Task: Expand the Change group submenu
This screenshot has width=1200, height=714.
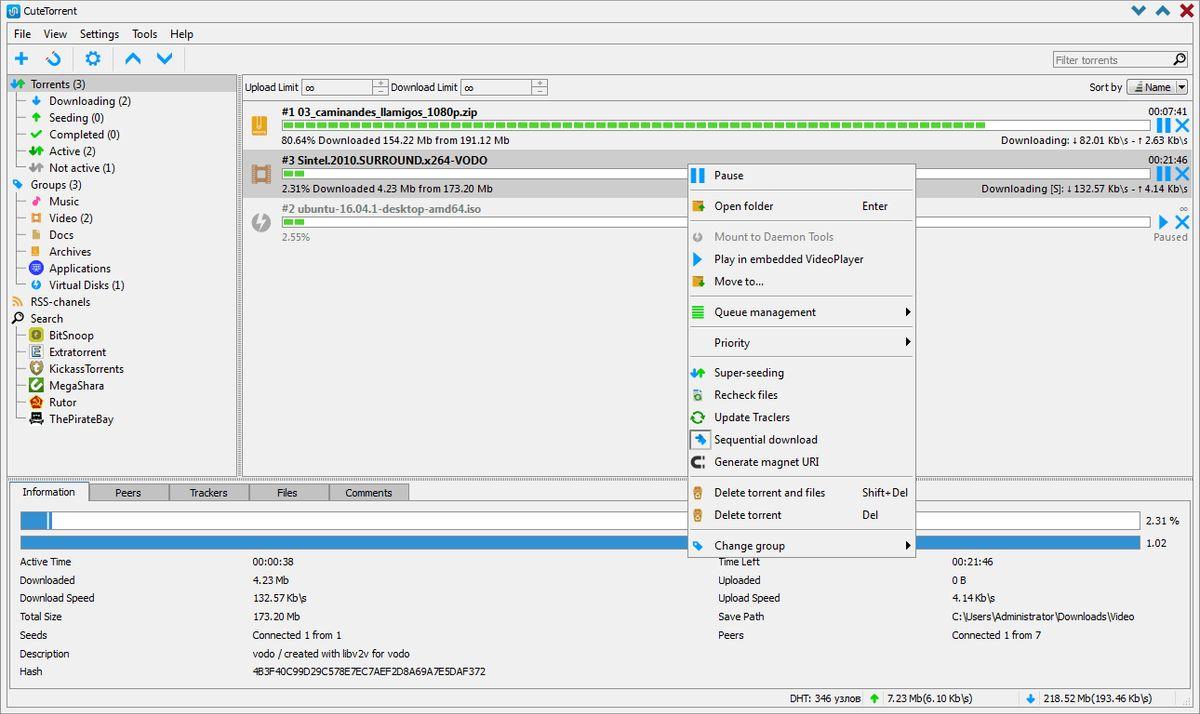Action: click(x=801, y=546)
